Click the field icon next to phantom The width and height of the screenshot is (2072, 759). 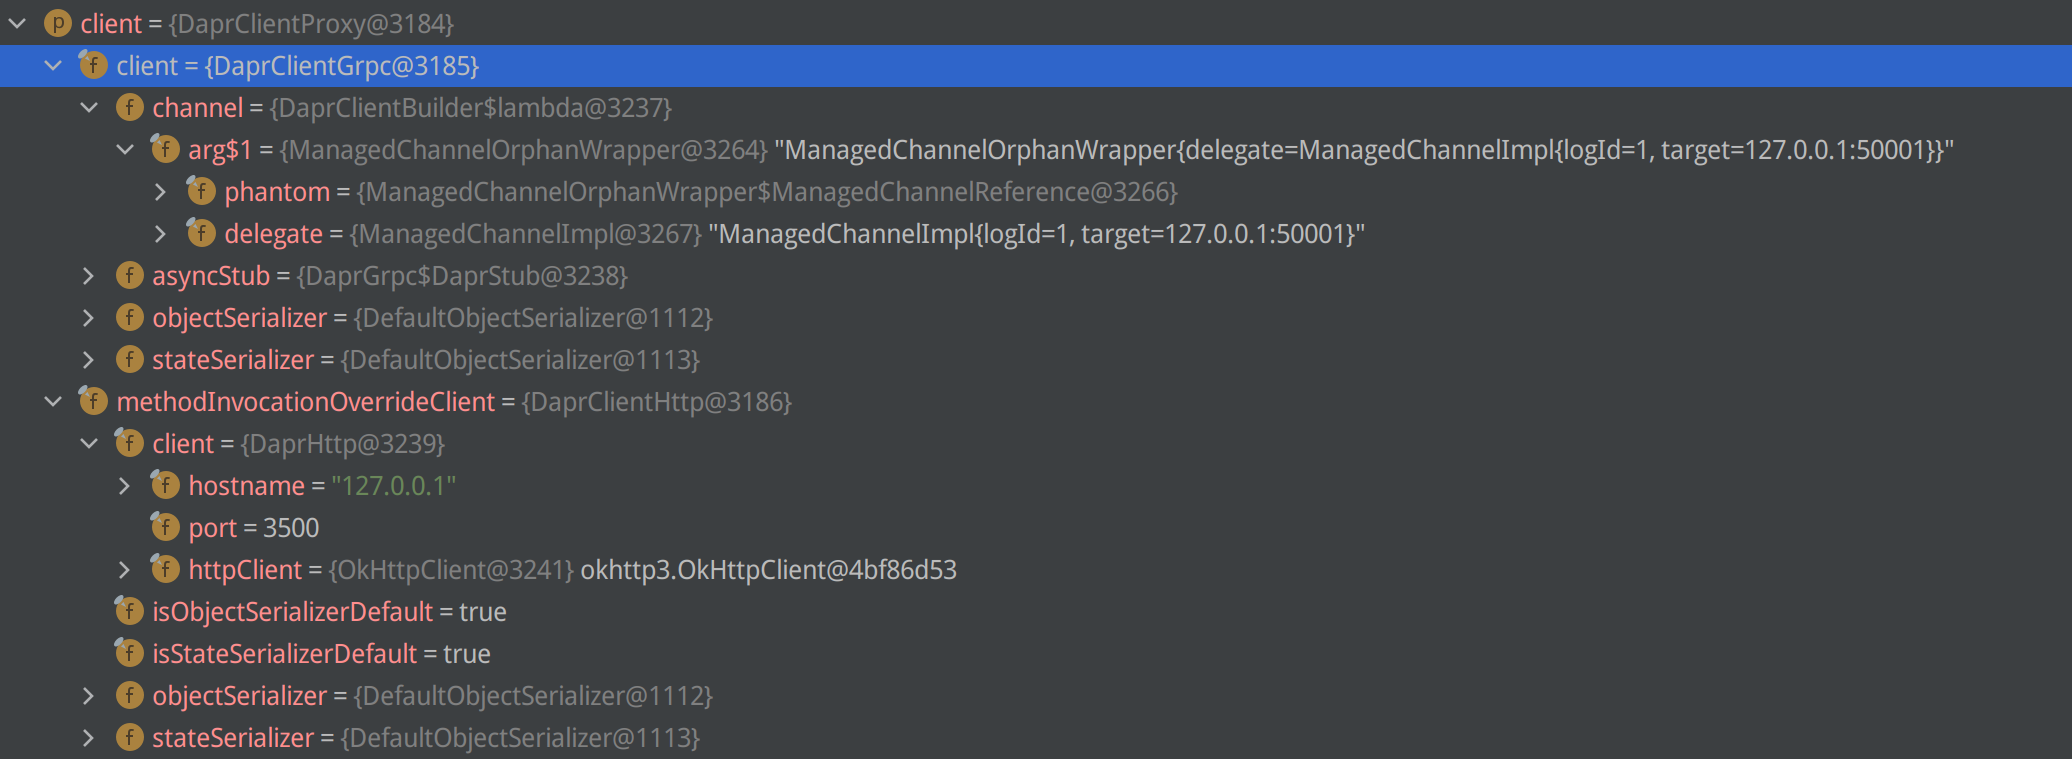(x=201, y=191)
